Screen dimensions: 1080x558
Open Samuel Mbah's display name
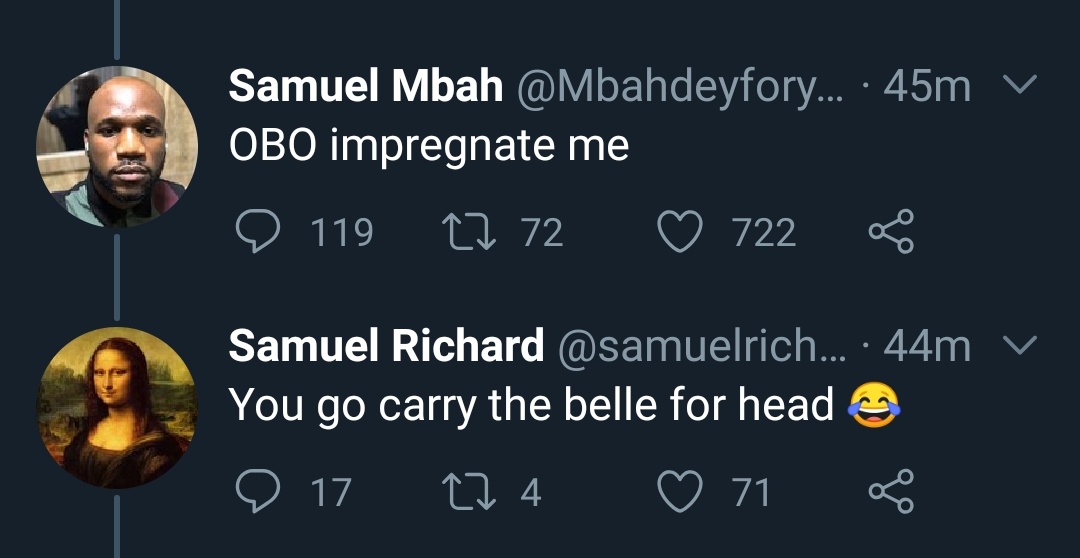pyautogui.click(x=366, y=86)
